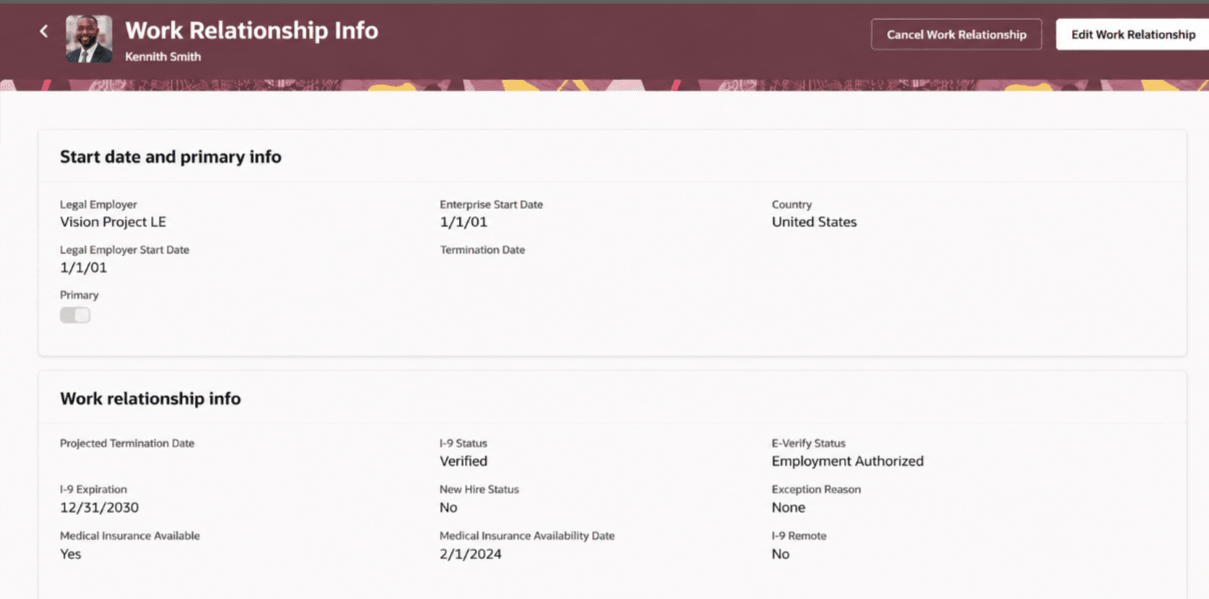Viewport: 1209px width, 599px height.
Task: Select the Work Relationship Info page title
Action: (x=251, y=31)
